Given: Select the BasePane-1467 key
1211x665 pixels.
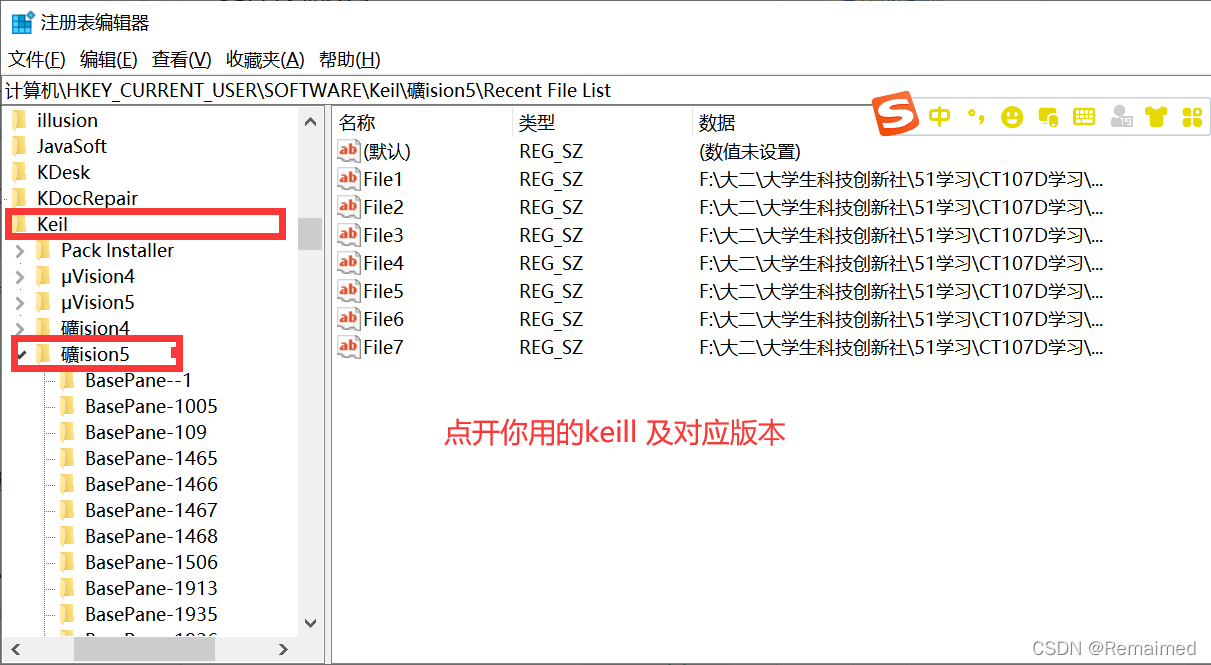Looking at the screenshot, I should click(x=151, y=510).
